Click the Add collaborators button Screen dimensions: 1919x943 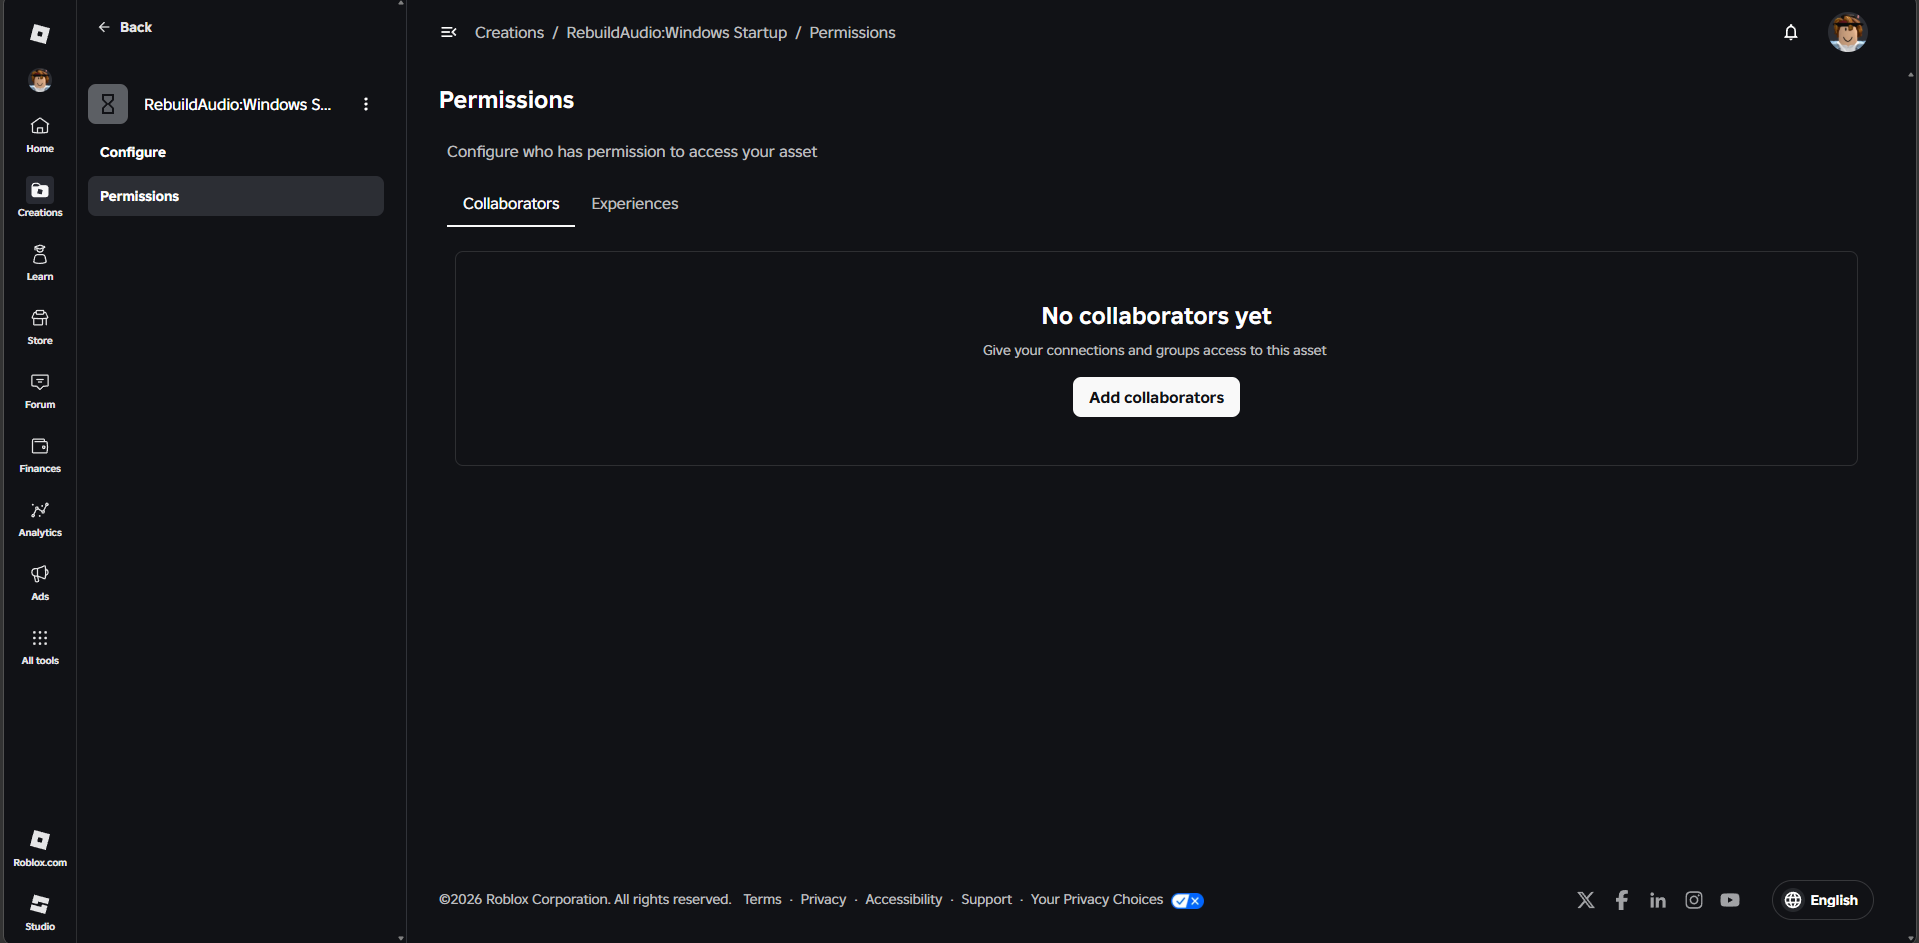pyautogui.click(x=1156, y=397)
